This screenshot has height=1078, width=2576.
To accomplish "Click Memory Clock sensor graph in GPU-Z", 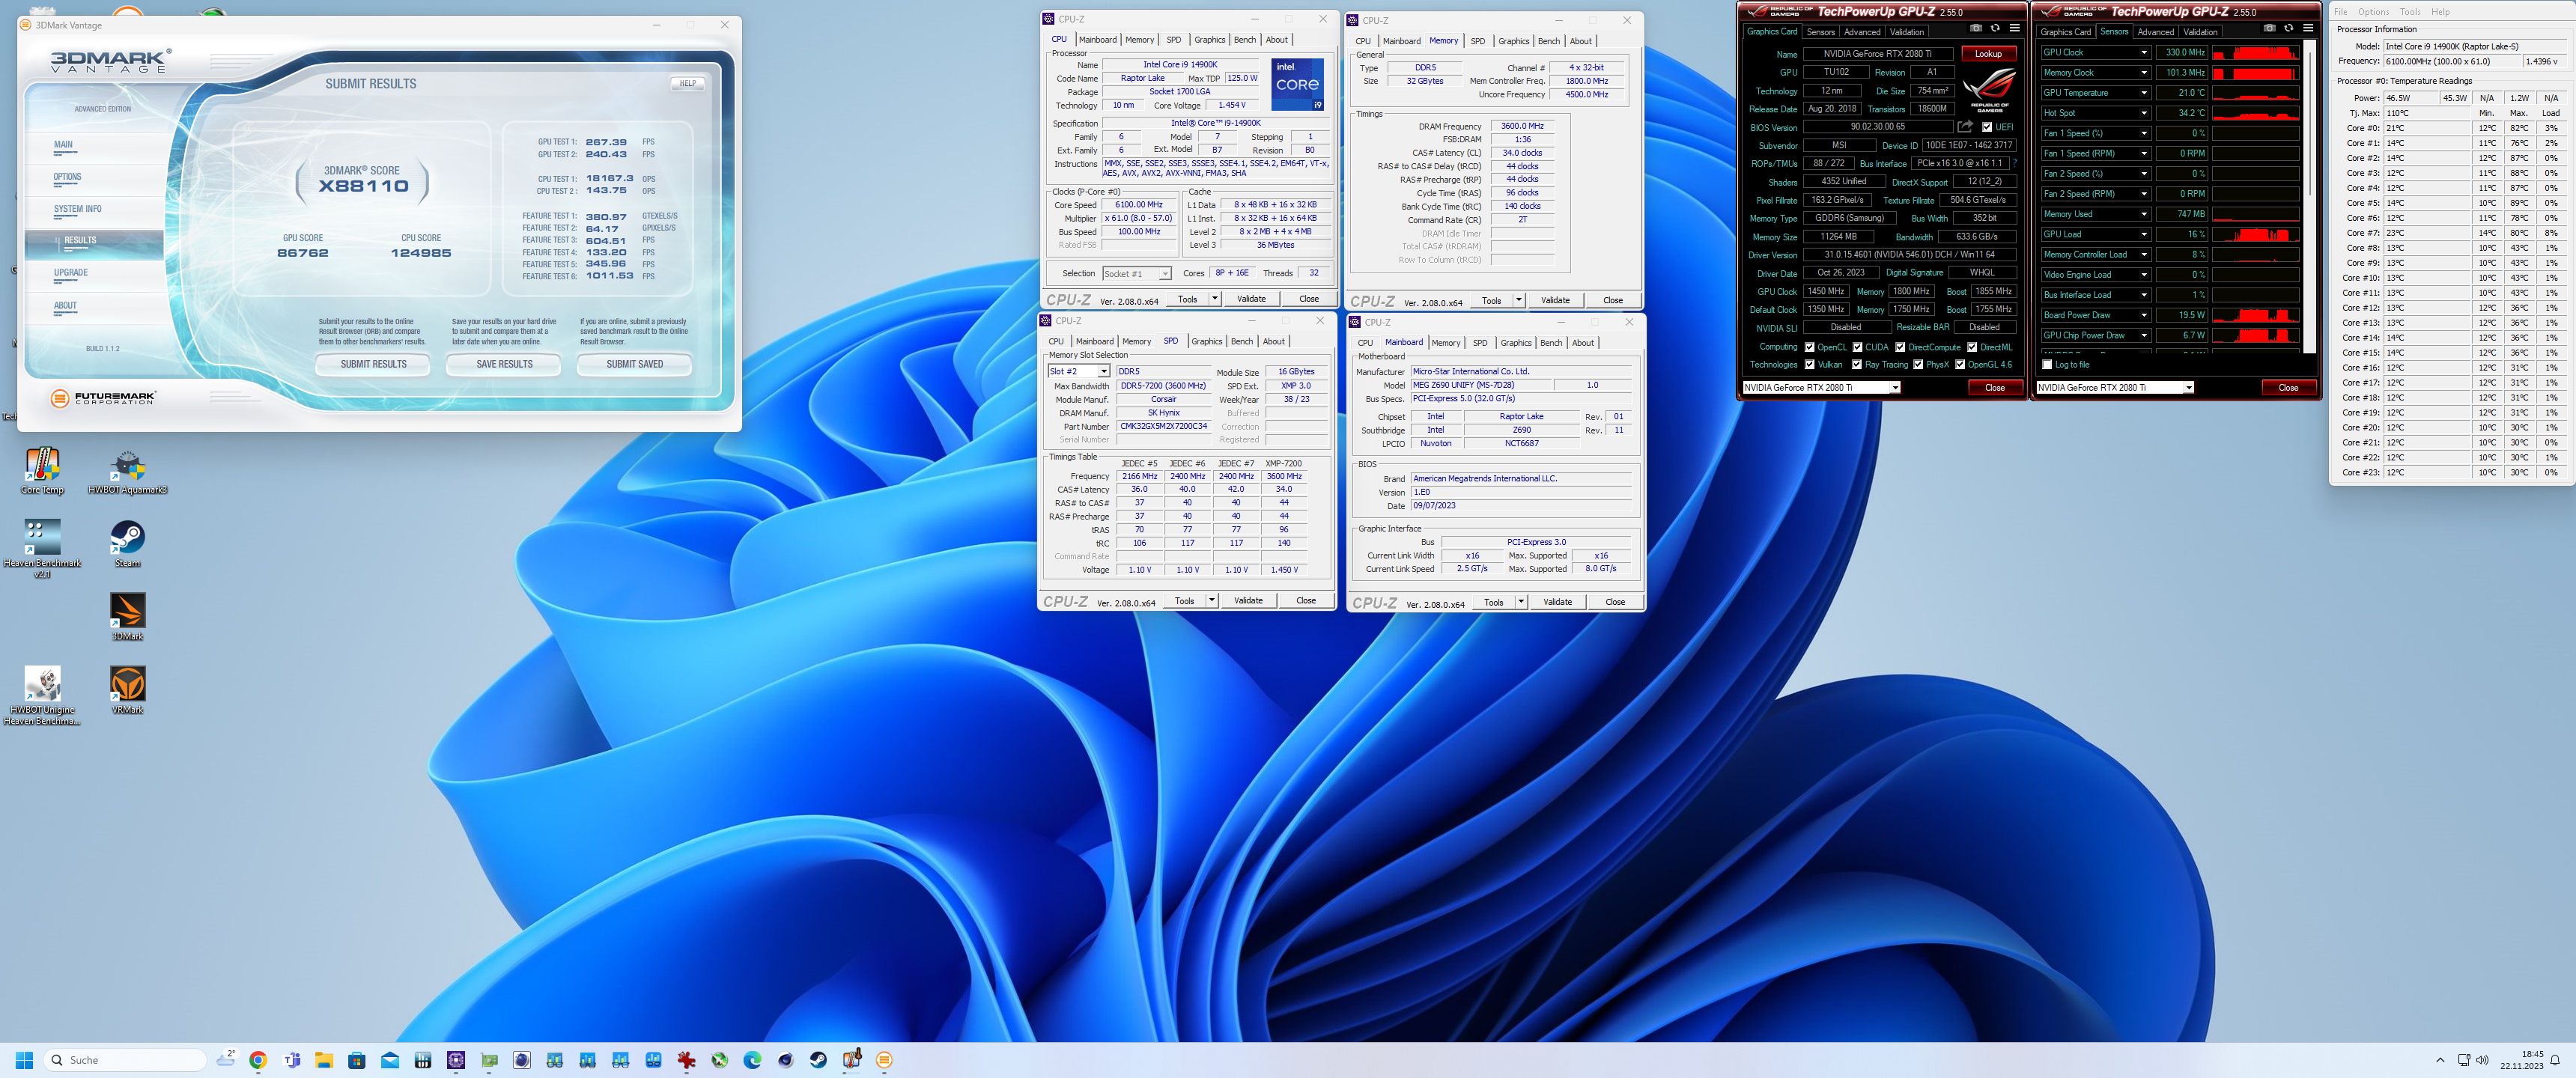I will click(2255, 73).
